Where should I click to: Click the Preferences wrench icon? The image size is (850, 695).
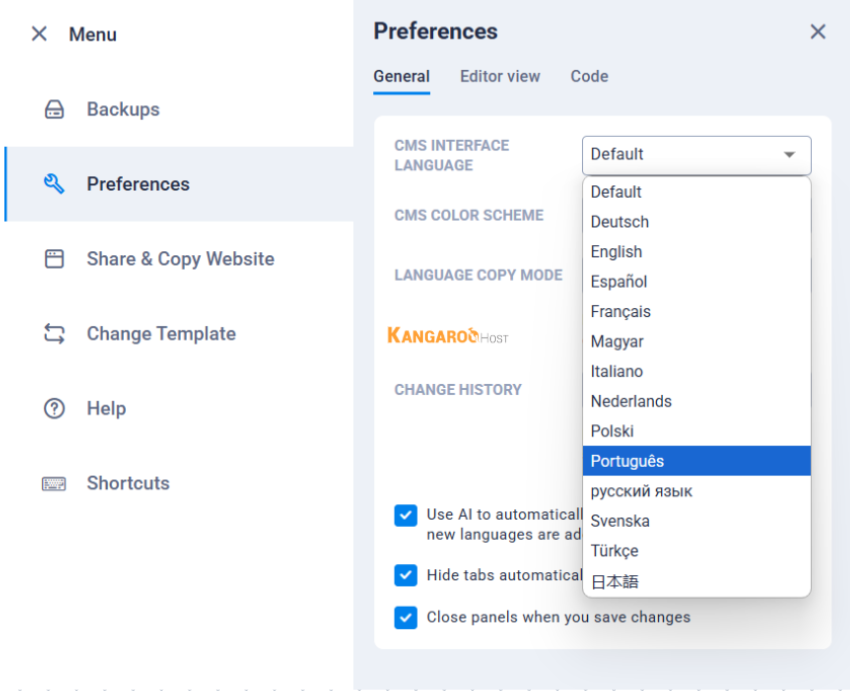click(x=55, y=184)
